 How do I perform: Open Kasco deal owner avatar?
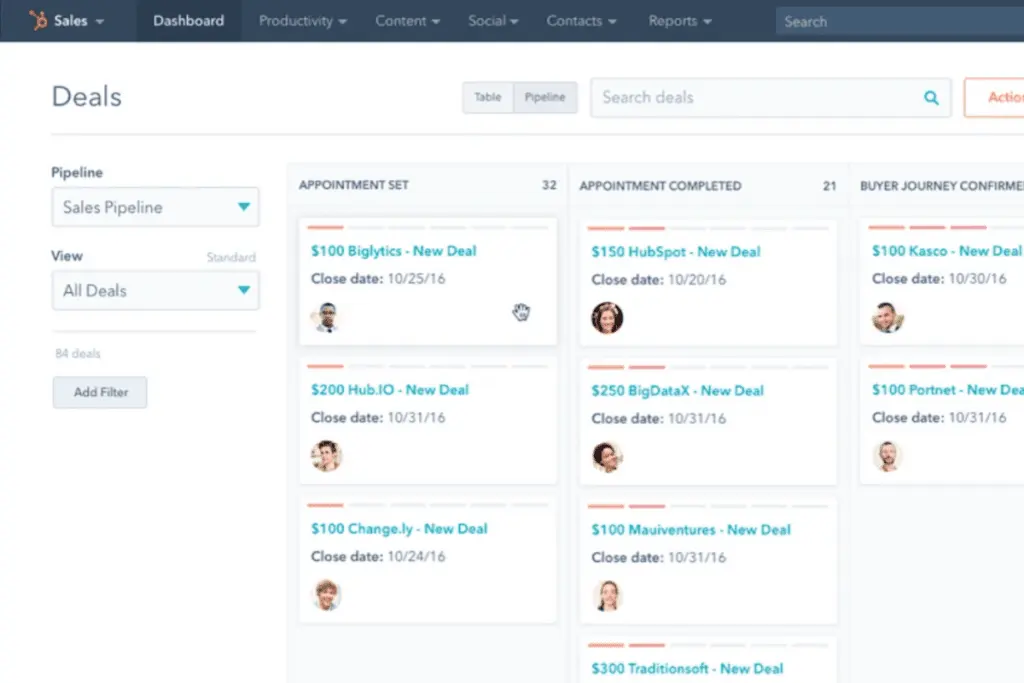(x=888, y=317)
